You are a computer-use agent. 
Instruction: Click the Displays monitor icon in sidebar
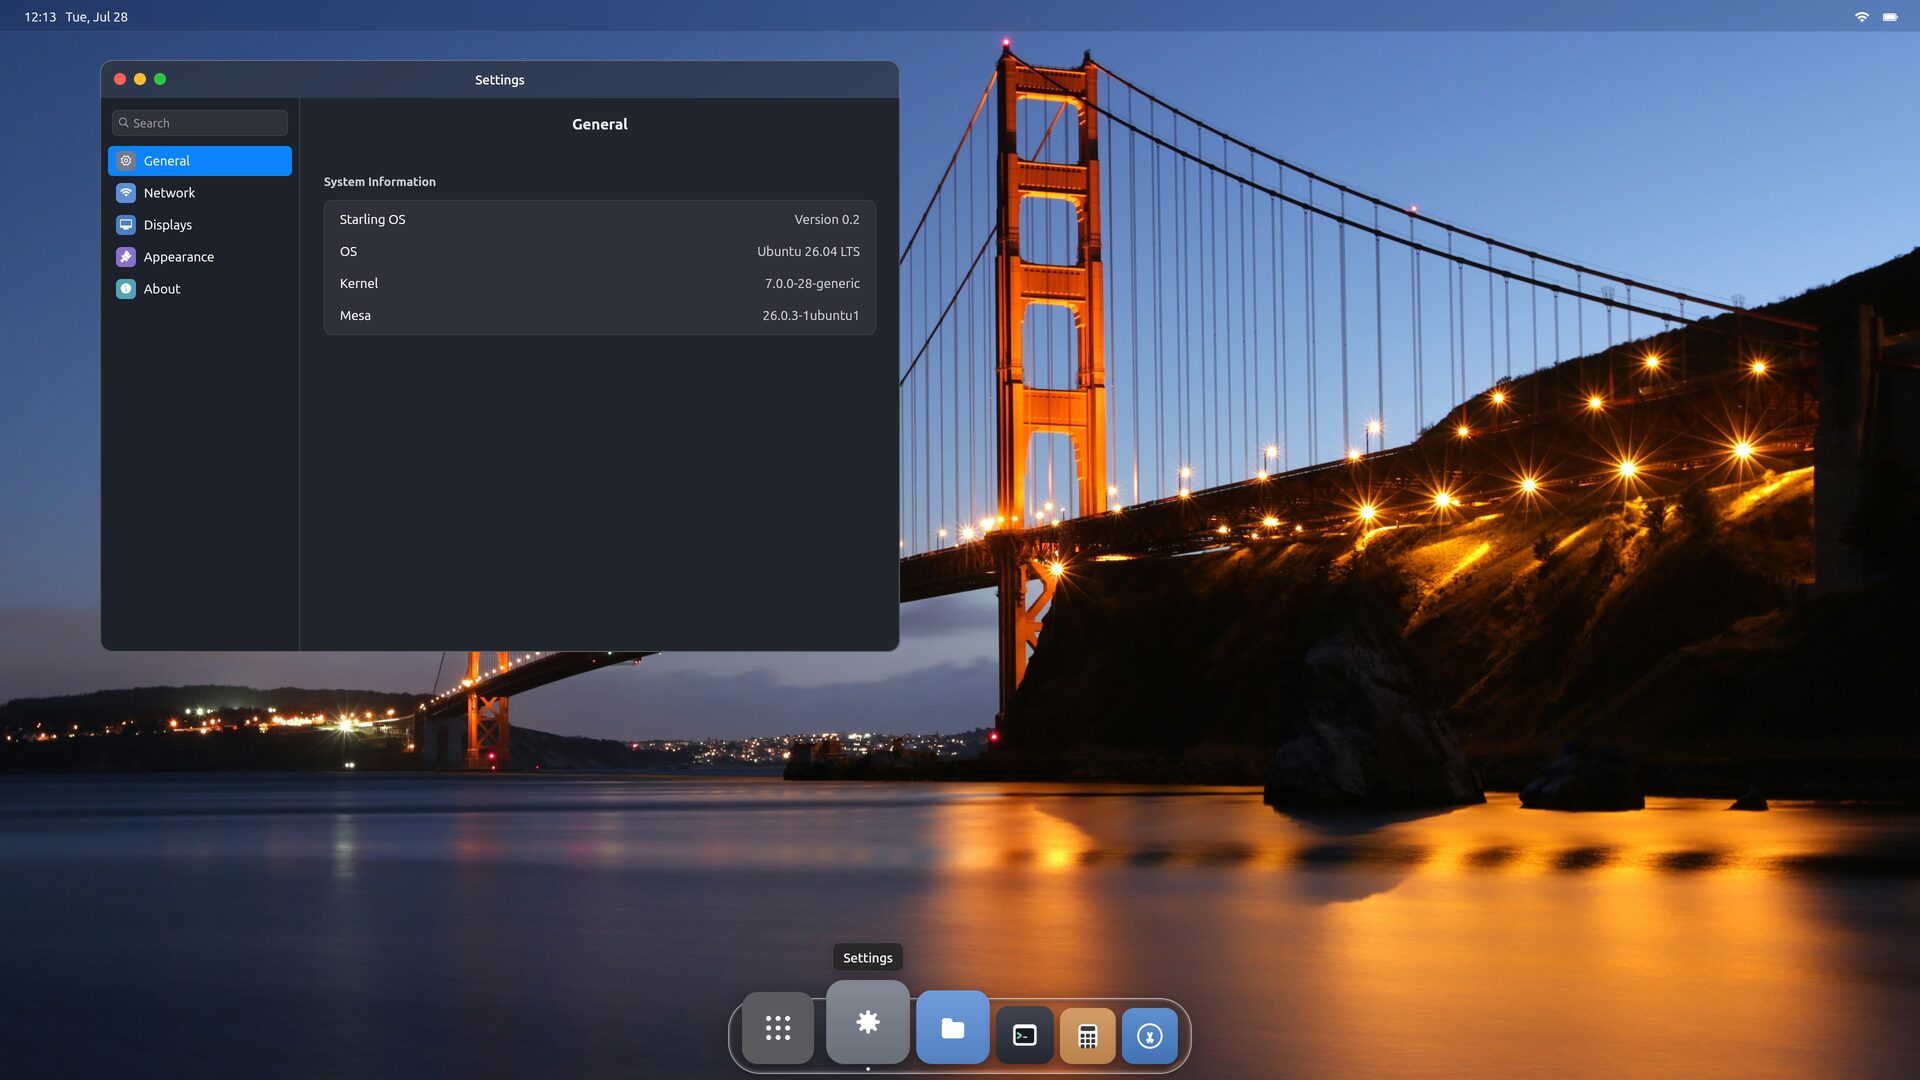click(x=126, y=225)
